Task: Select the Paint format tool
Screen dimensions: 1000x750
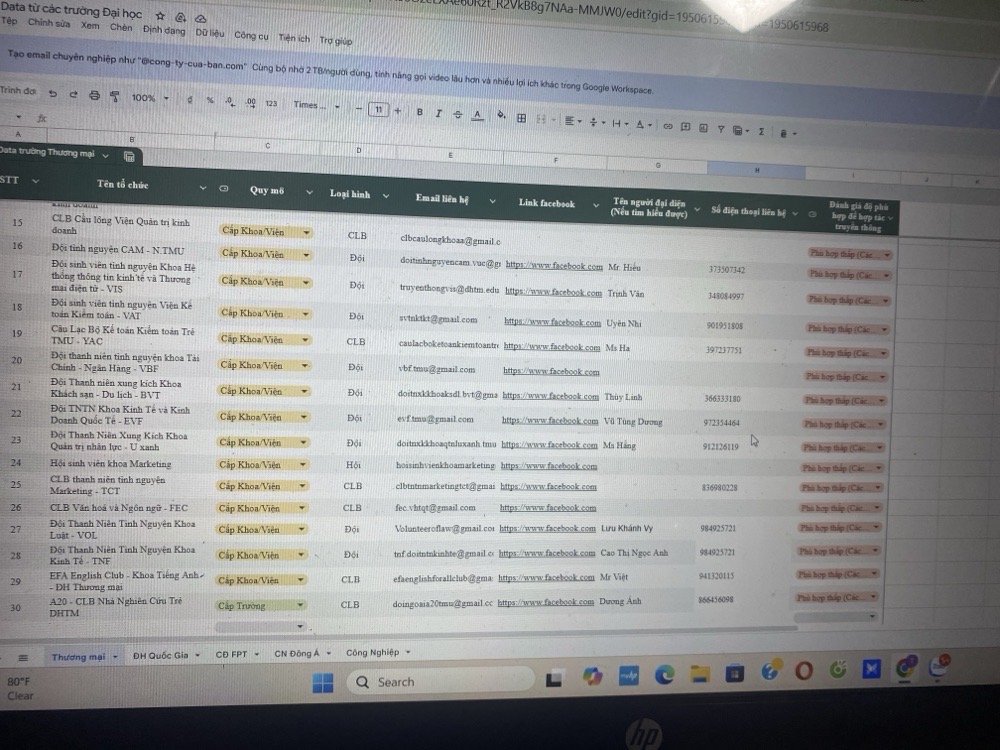Action: 114,96
